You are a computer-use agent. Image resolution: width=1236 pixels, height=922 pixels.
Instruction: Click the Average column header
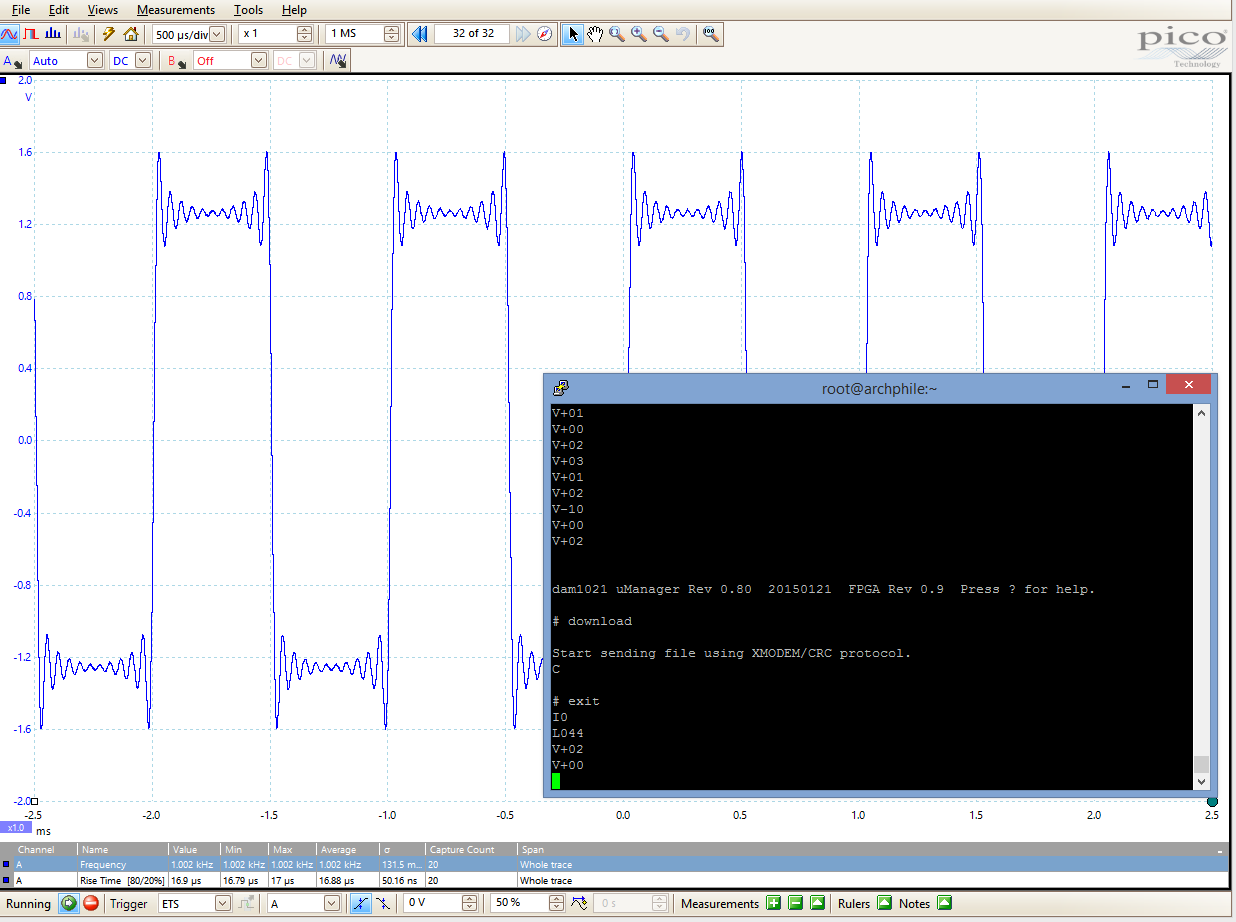[x=338, y=850]
